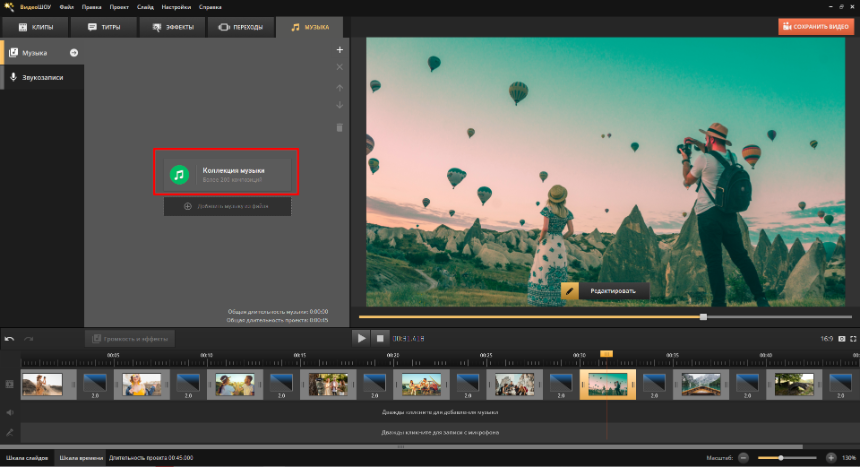Click the music track speaker icon
Viewport: 860px width, 467px height.
[x=9, y=412]
